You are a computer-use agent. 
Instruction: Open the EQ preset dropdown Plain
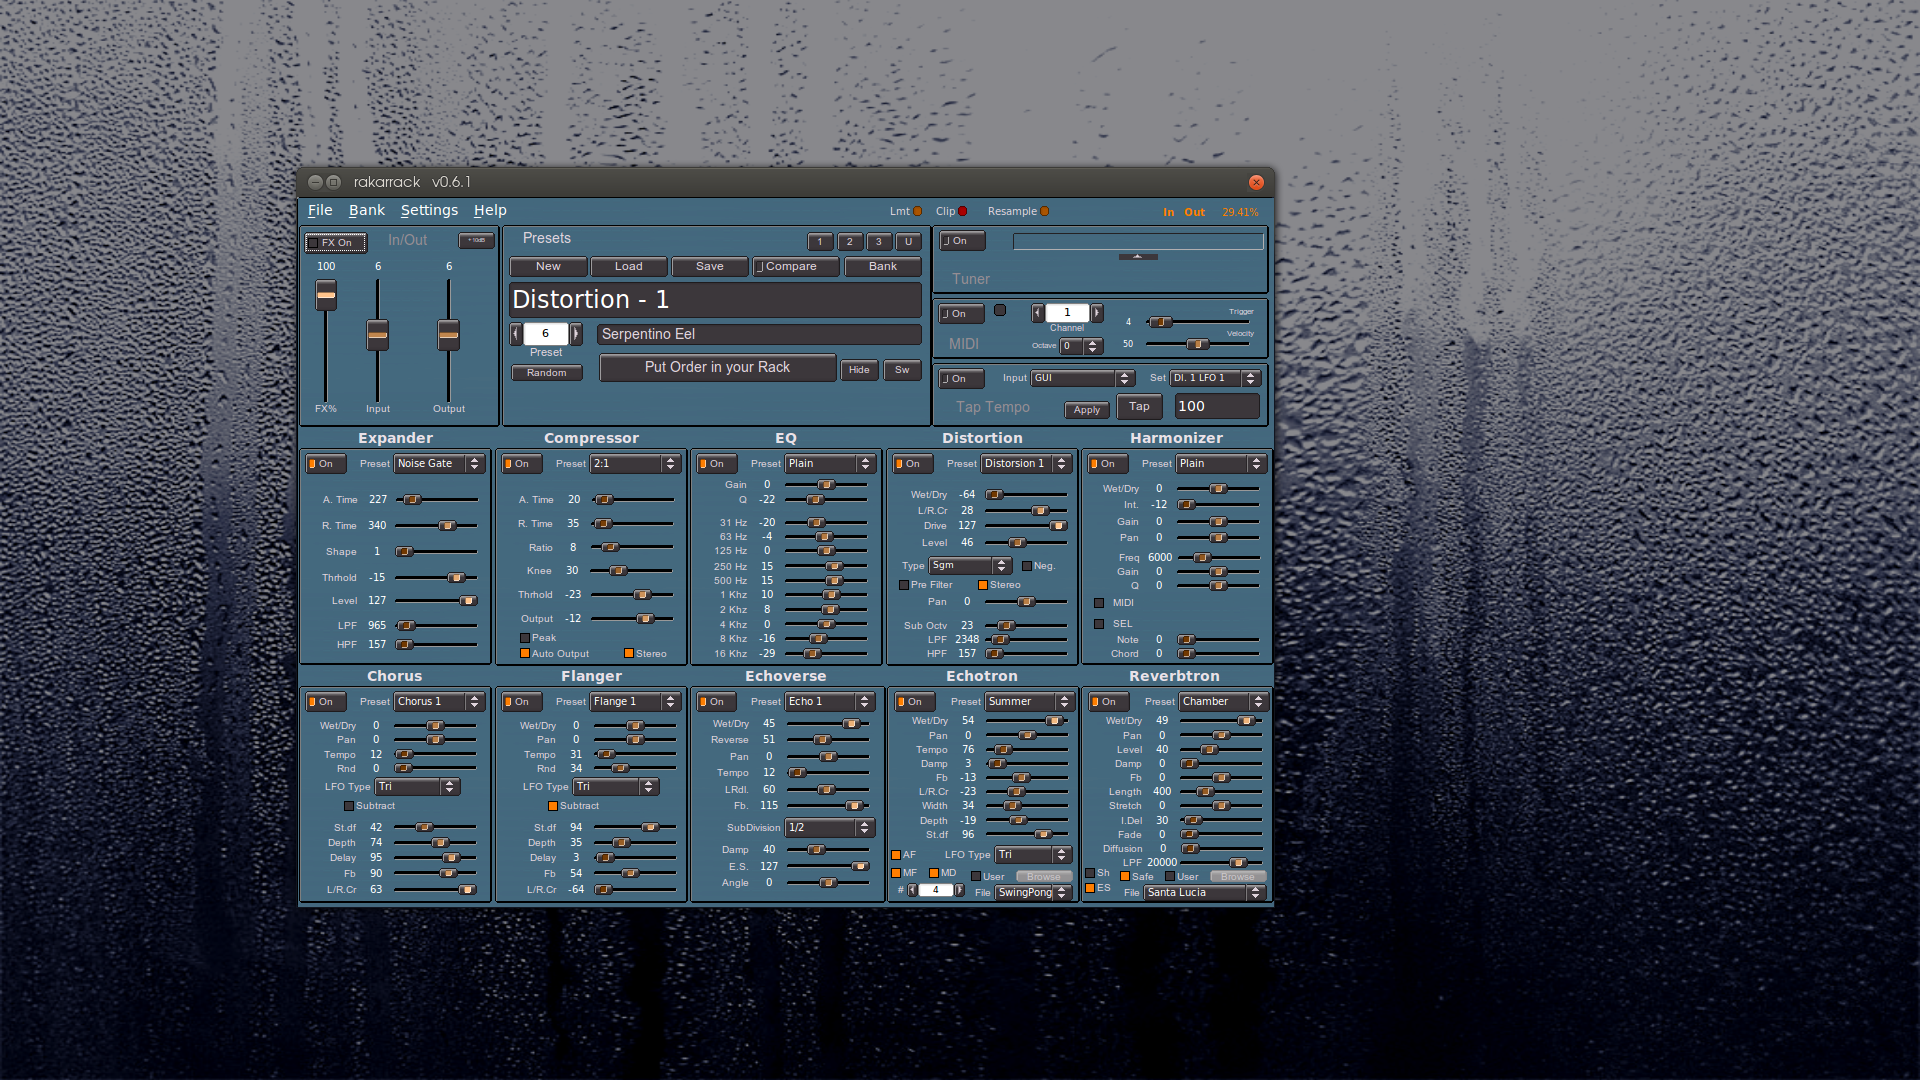point(830,464)
